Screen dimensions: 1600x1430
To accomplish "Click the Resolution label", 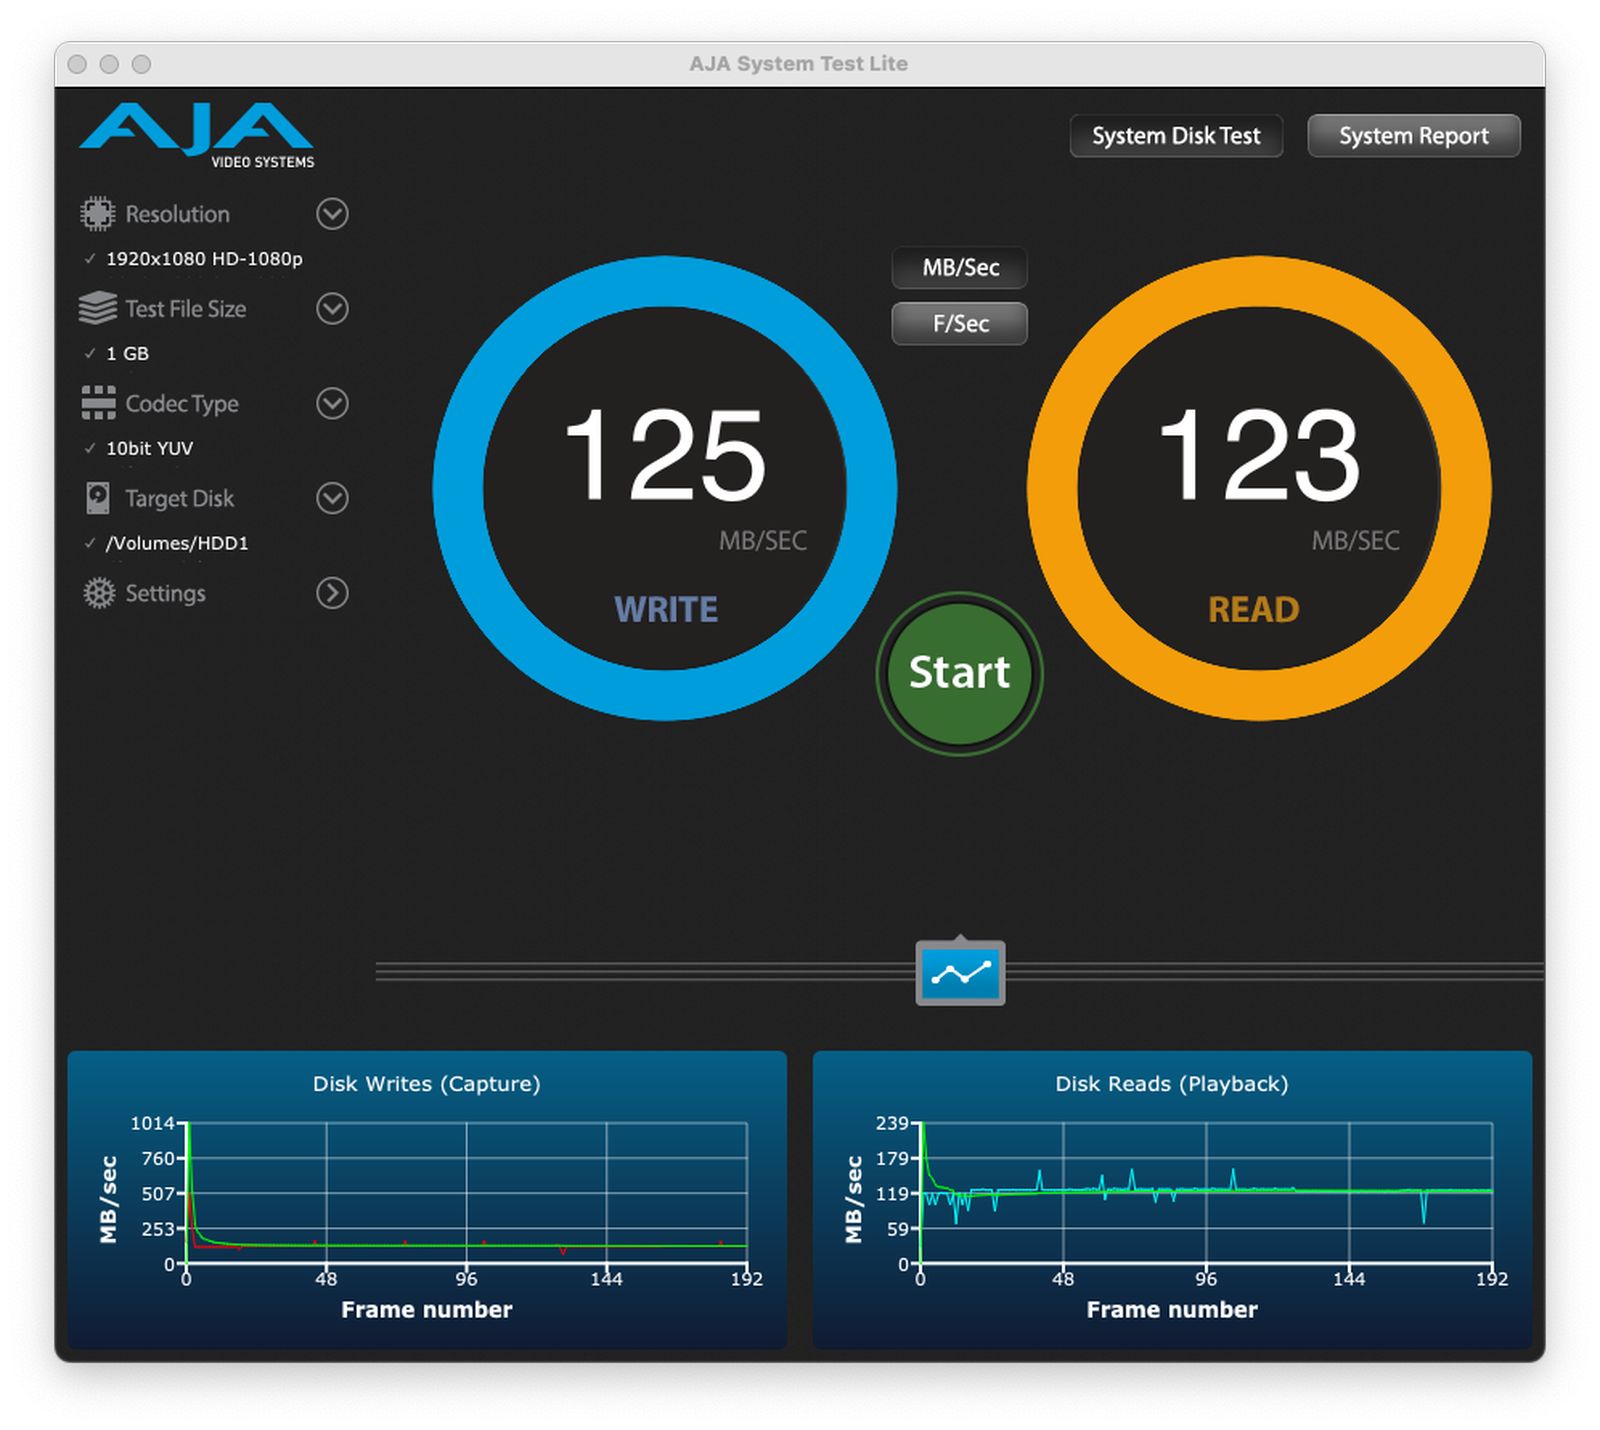I will point(177,214).
